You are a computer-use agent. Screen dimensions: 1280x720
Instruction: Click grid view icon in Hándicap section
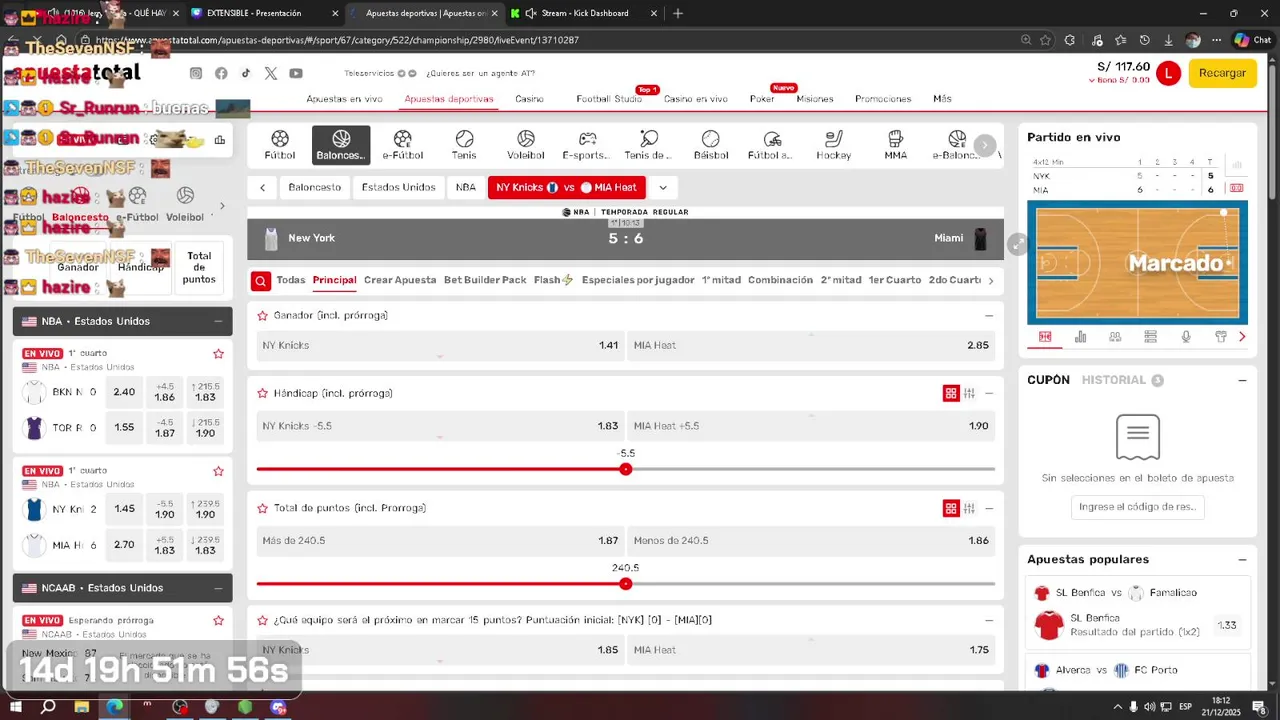[951, 394]
